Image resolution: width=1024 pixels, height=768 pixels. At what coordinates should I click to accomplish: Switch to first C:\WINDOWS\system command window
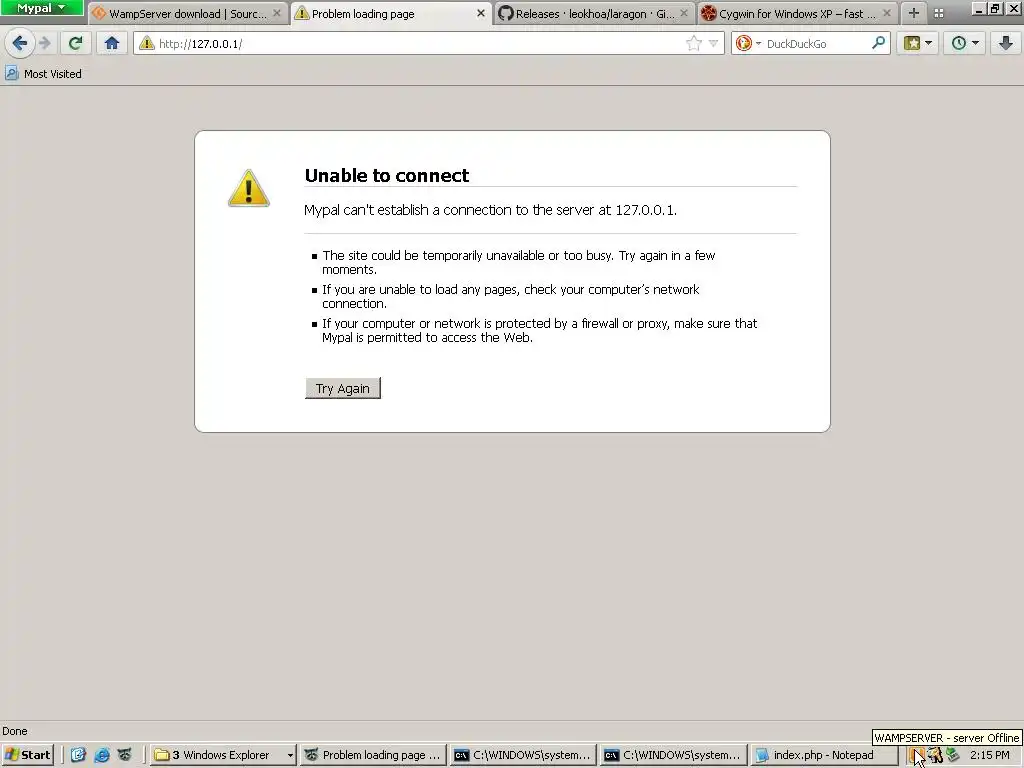coord(522,755)
